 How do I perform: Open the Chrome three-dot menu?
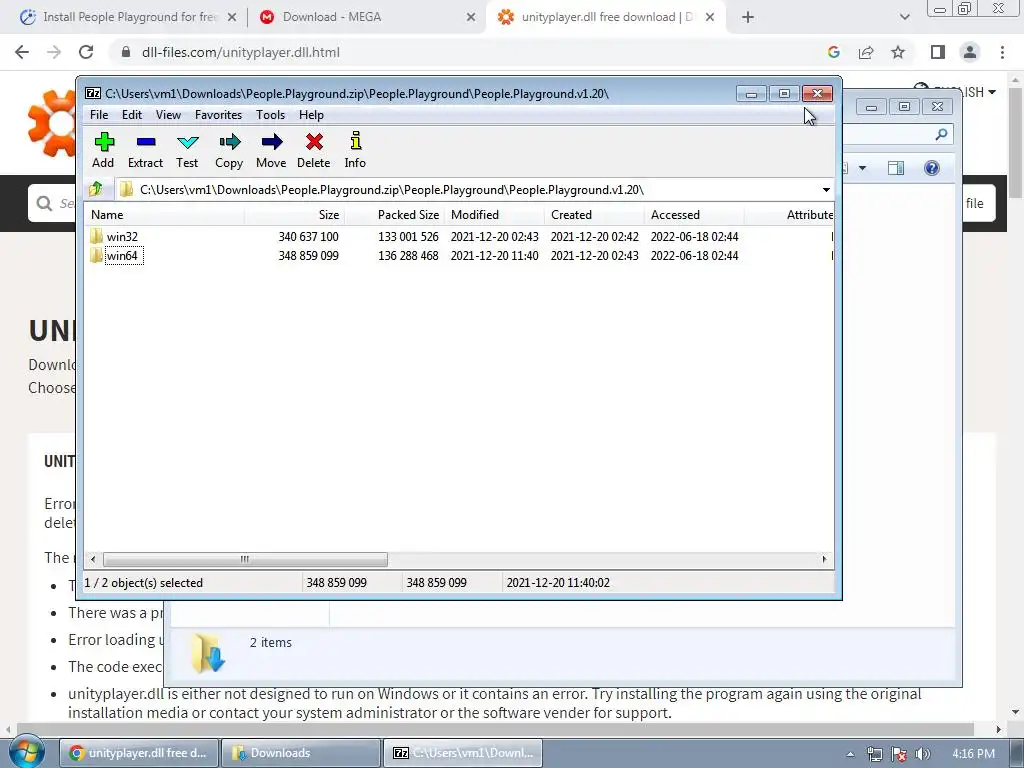pos(1002,52)
